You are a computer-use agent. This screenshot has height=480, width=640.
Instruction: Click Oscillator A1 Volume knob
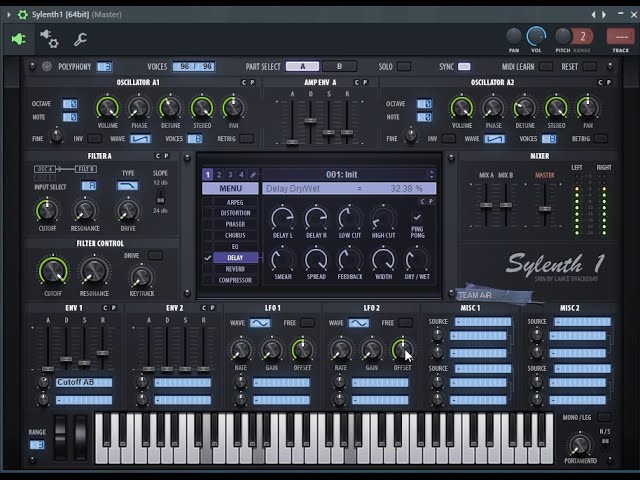107,108
